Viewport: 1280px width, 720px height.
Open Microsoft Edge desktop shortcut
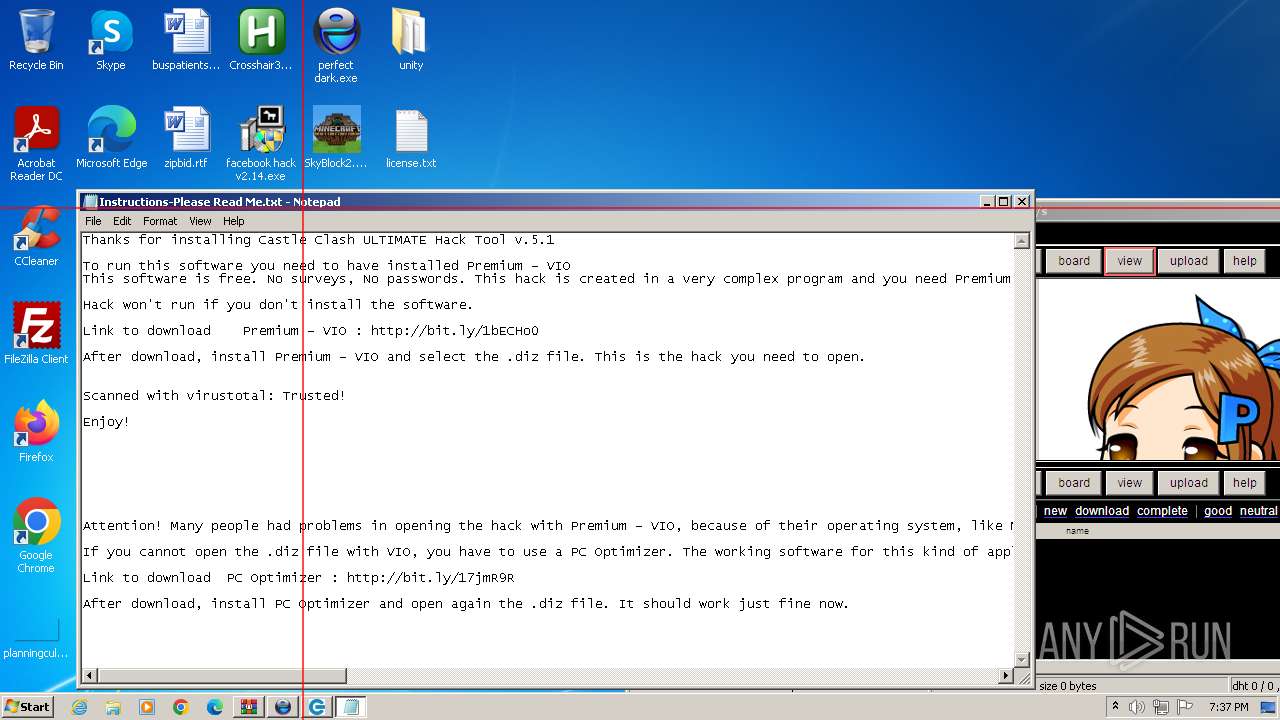tap(111, 138)
